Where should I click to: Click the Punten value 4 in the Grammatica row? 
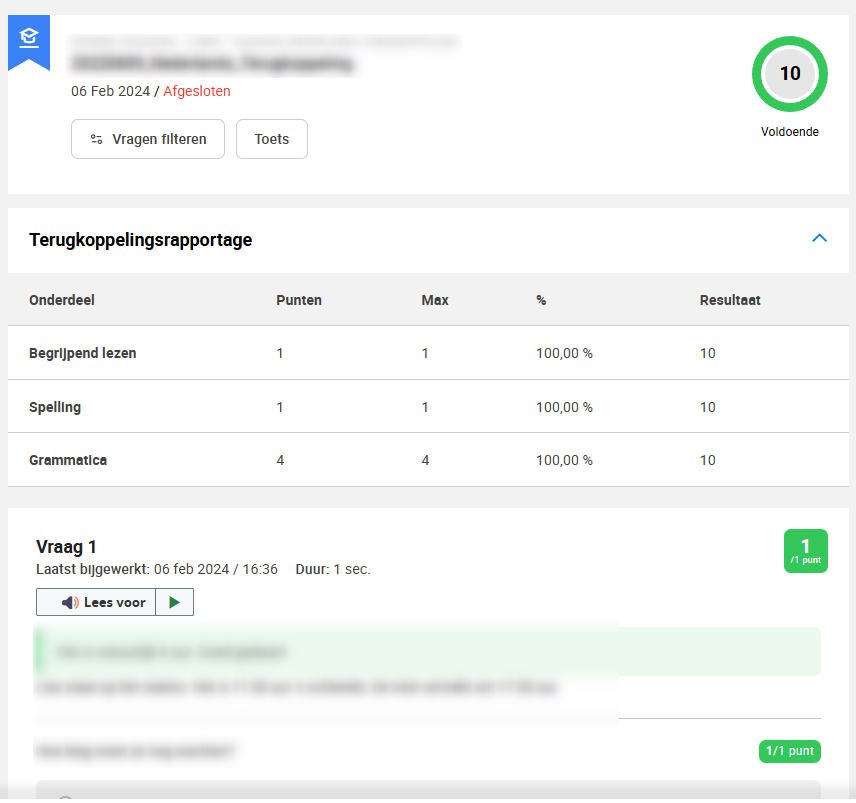pos(280,460)
